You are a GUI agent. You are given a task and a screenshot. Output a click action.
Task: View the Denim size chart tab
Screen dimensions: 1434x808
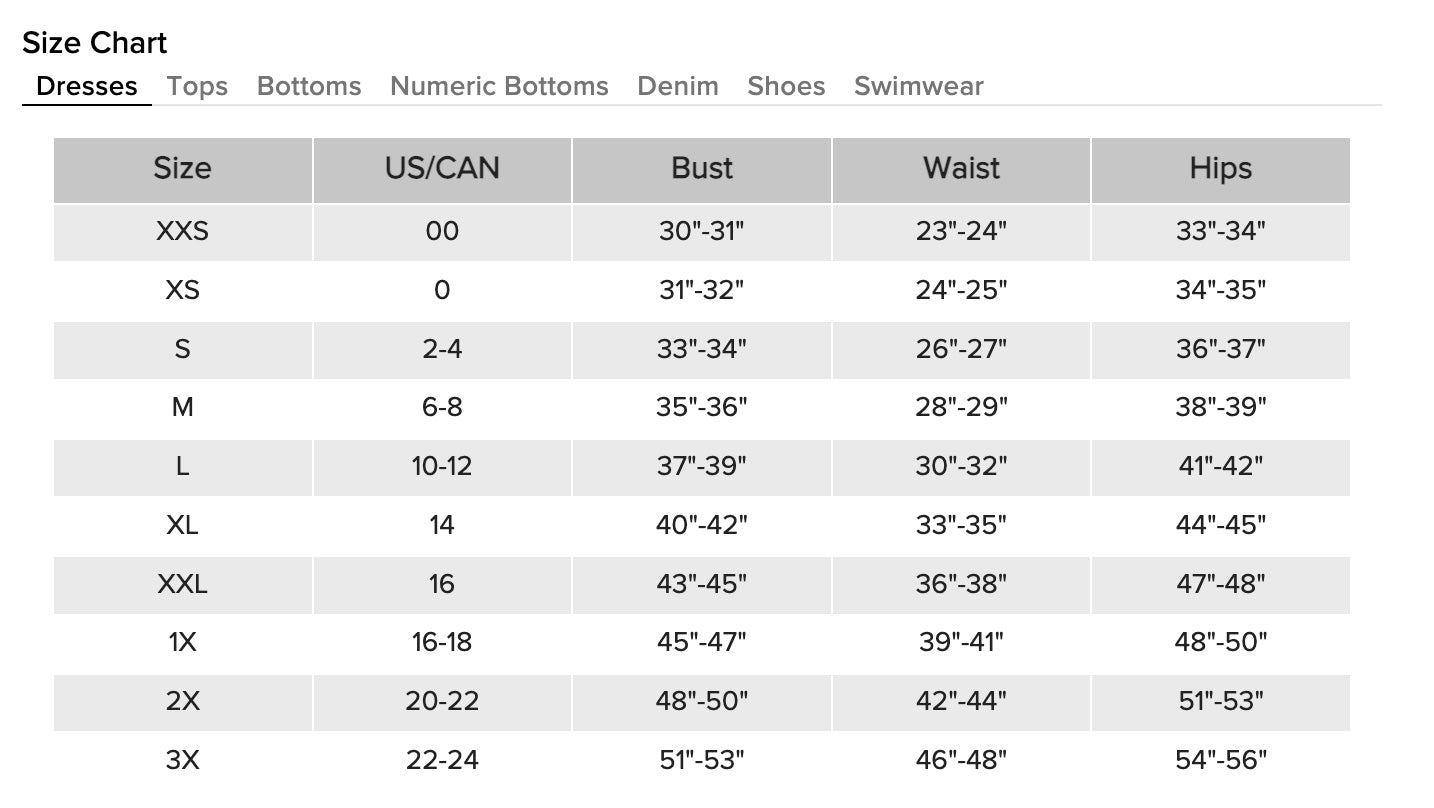click(678, 86)
